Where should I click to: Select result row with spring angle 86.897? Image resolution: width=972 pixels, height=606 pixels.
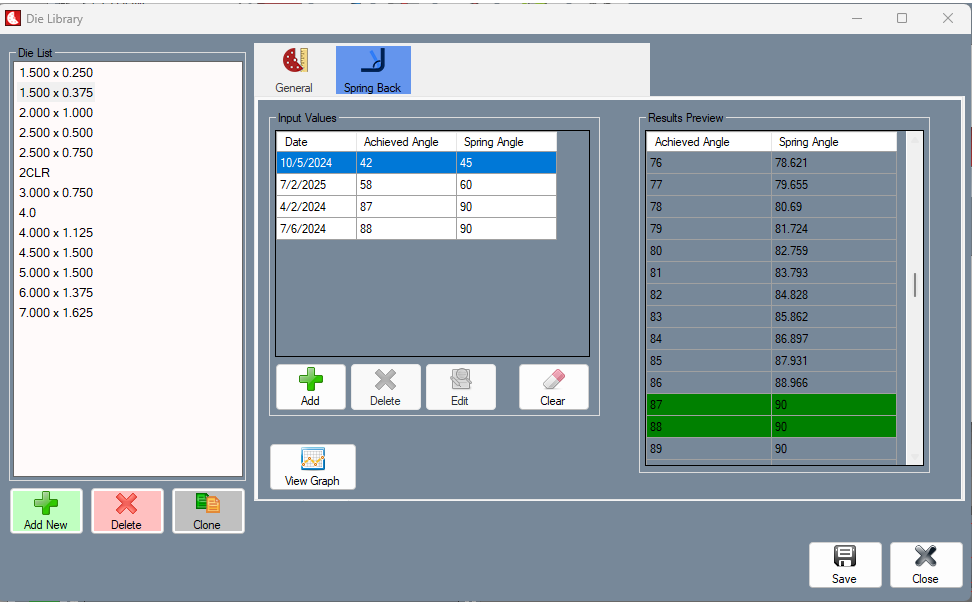(x=772, y=339)
